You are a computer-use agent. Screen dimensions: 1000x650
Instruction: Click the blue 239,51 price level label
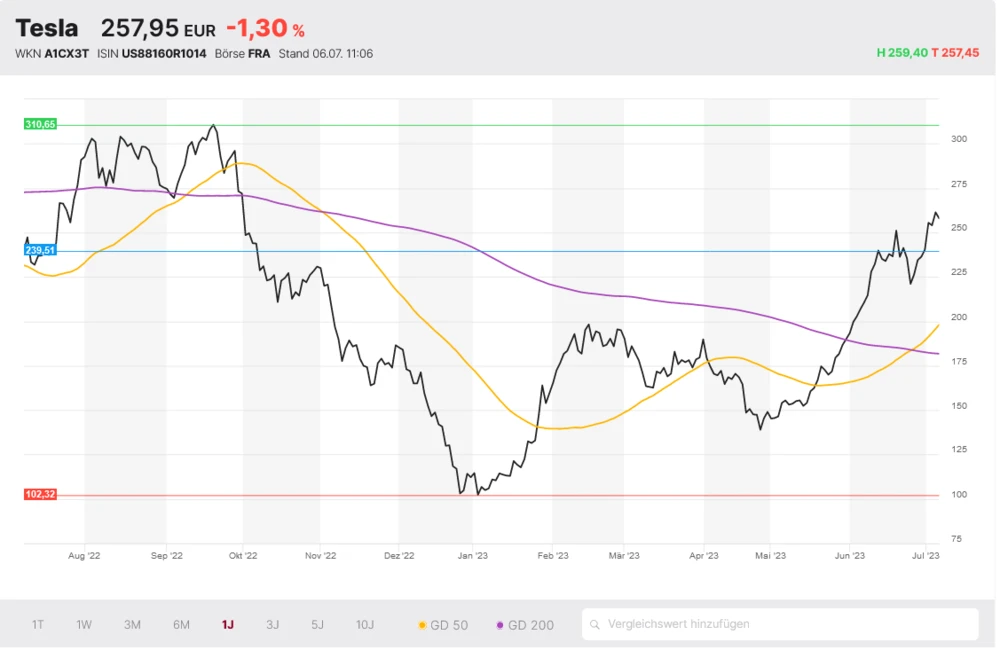(38, 250)
